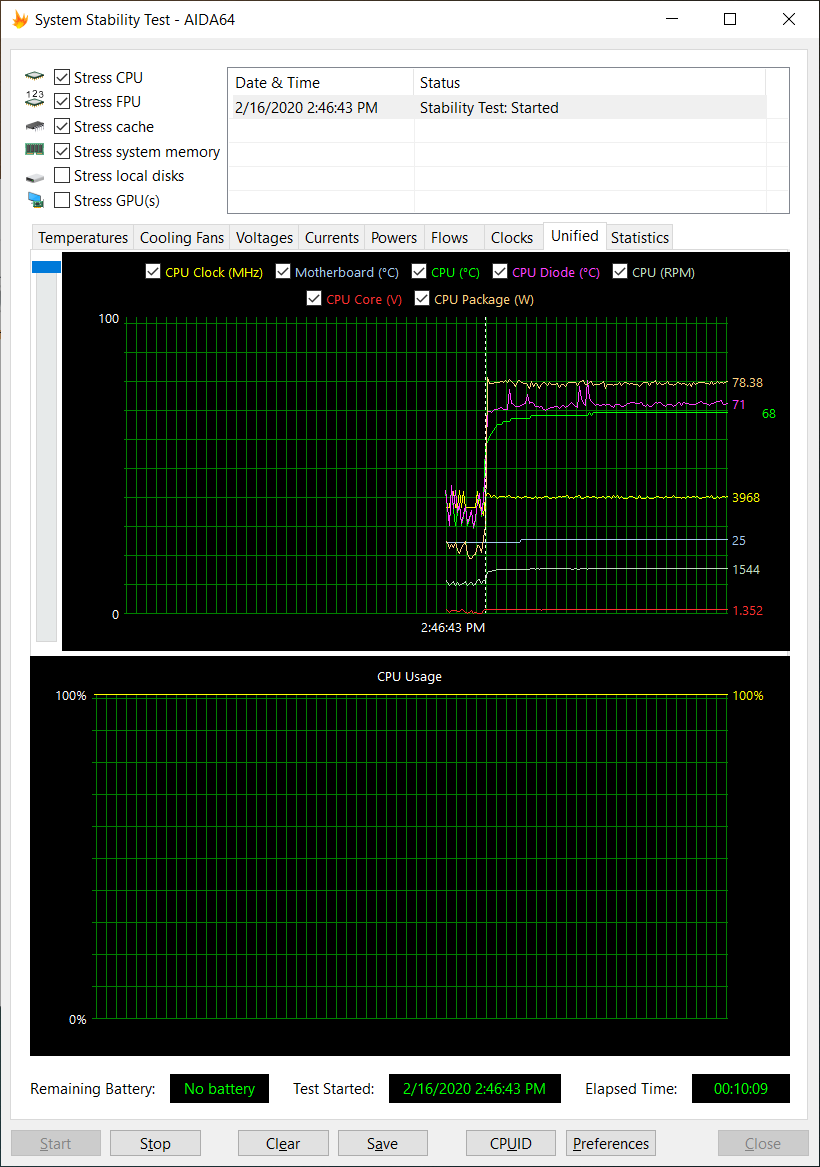Image resolution: width=820 pixels, height=1167 pixels.
Task: Click the monitor icon beside Stress GPU(s)
Action: [x=35, y=199]
